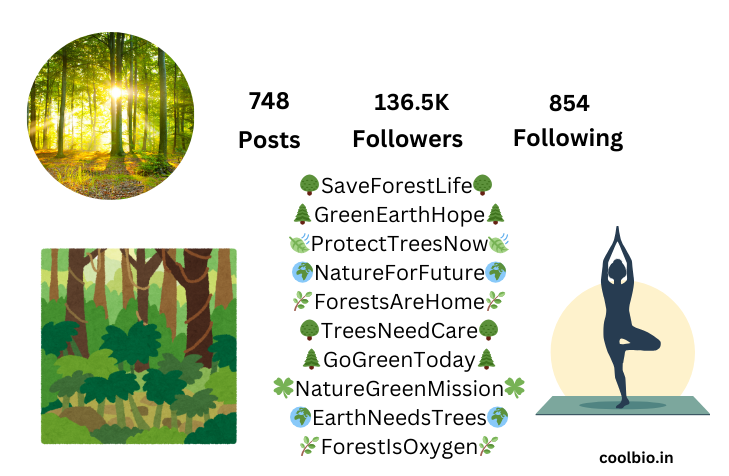Select the SaveForestLife bio text

coord(396,185)
